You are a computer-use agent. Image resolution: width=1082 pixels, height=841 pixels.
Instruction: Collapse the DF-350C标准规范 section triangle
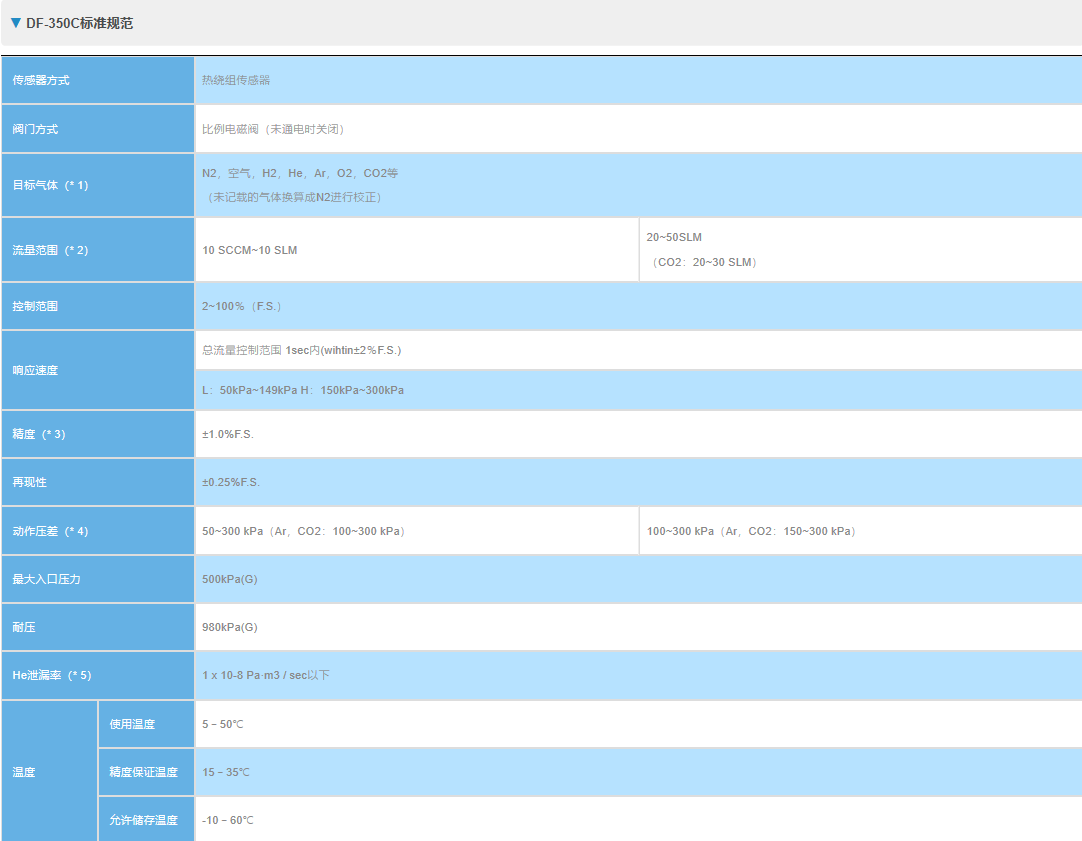click(16, 23)
